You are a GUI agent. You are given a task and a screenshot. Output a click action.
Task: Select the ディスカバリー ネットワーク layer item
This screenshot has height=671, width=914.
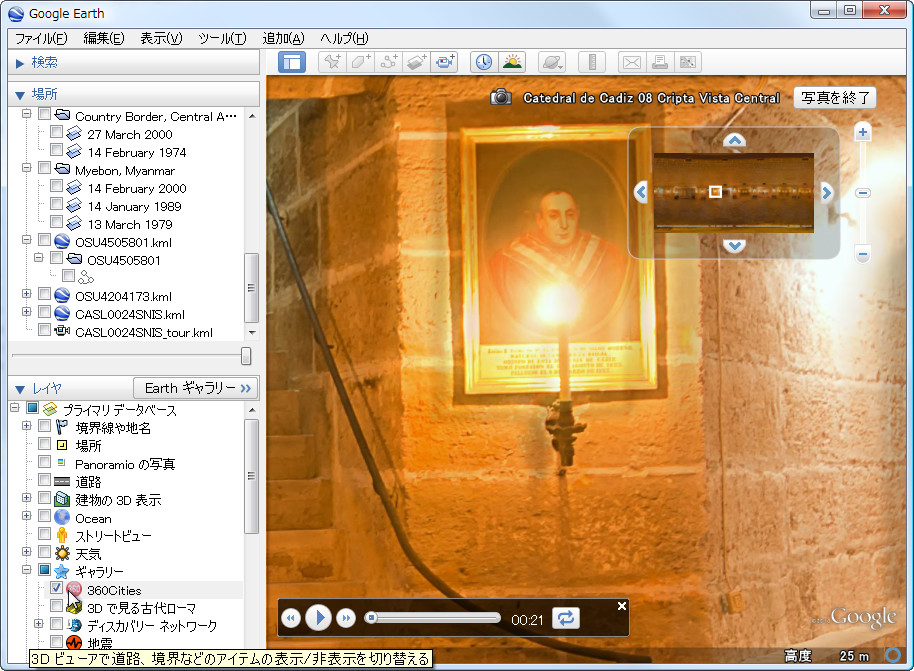coord(152,626)
